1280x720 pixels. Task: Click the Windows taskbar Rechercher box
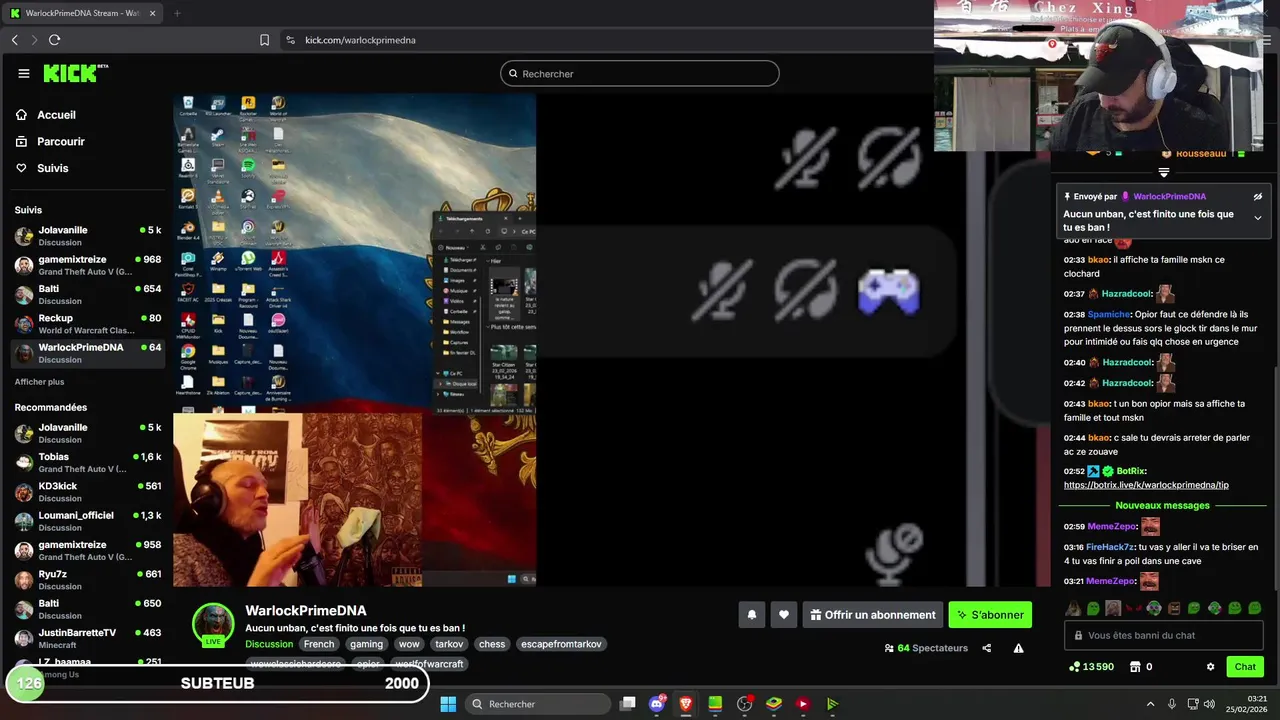point(538,704)
